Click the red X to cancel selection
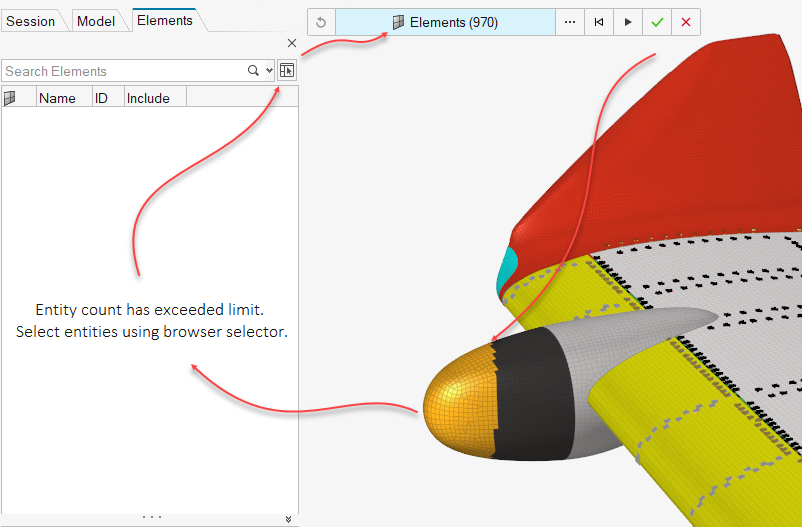Viewport: 802px width, 527px height. tap(685, 22)
